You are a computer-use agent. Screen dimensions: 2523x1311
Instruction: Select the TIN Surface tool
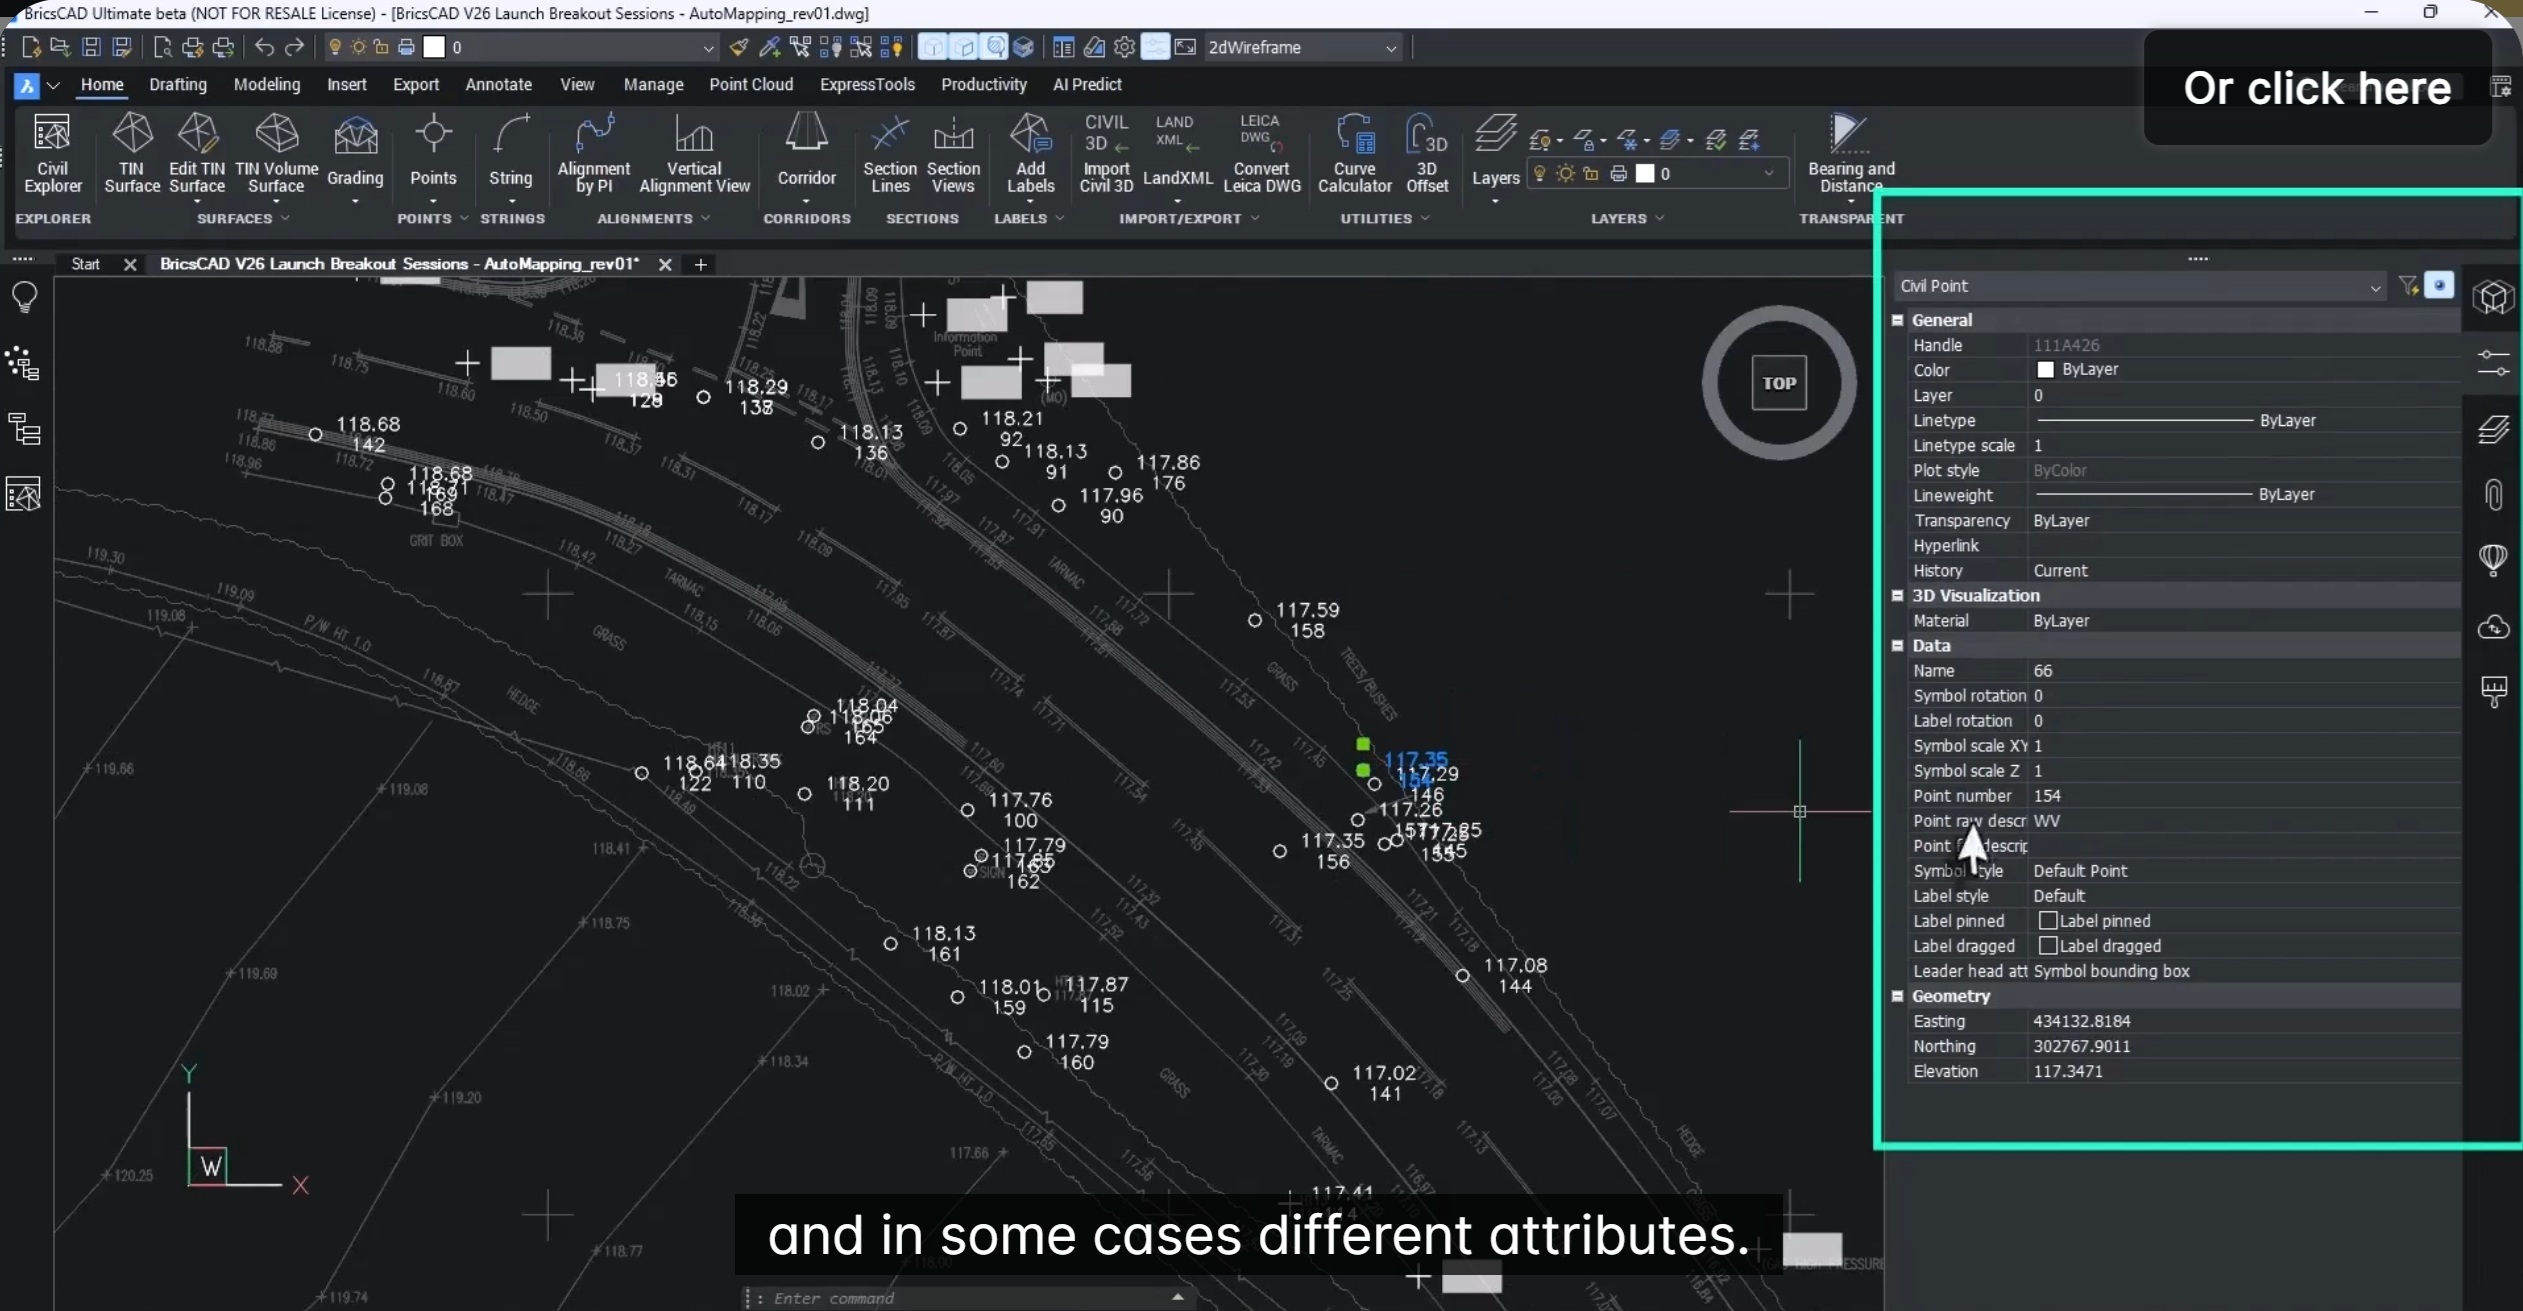[131, 152]
